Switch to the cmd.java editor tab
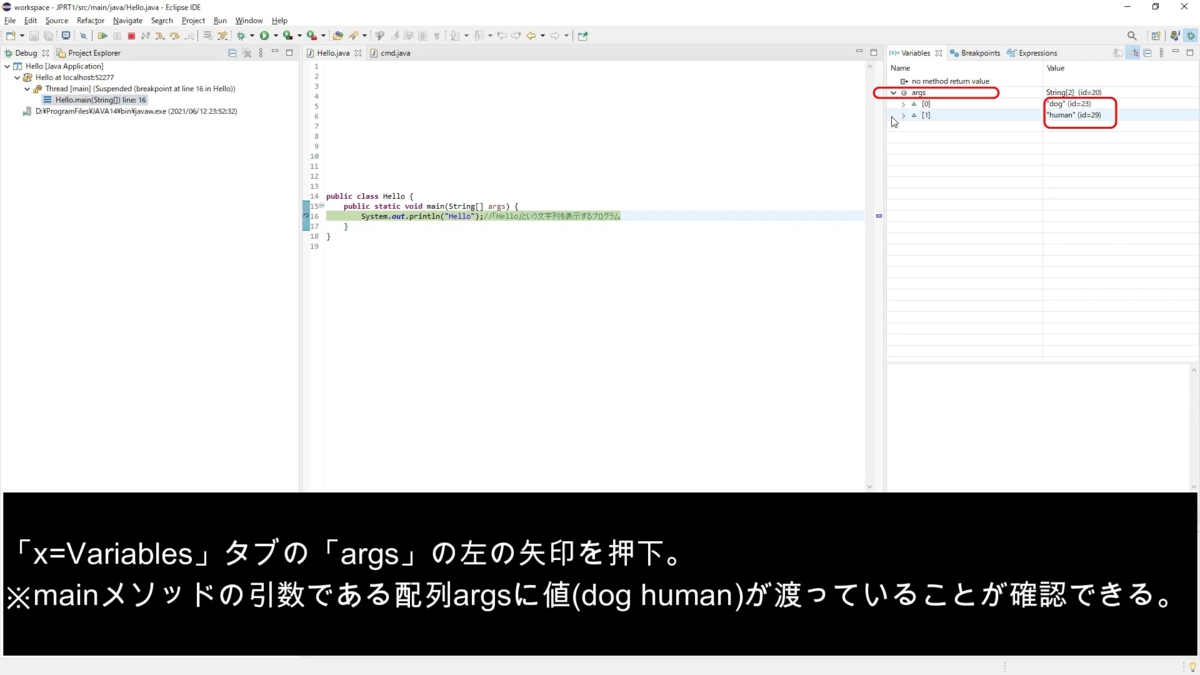Screen dimensions: 1200x675 coord(390,53)
